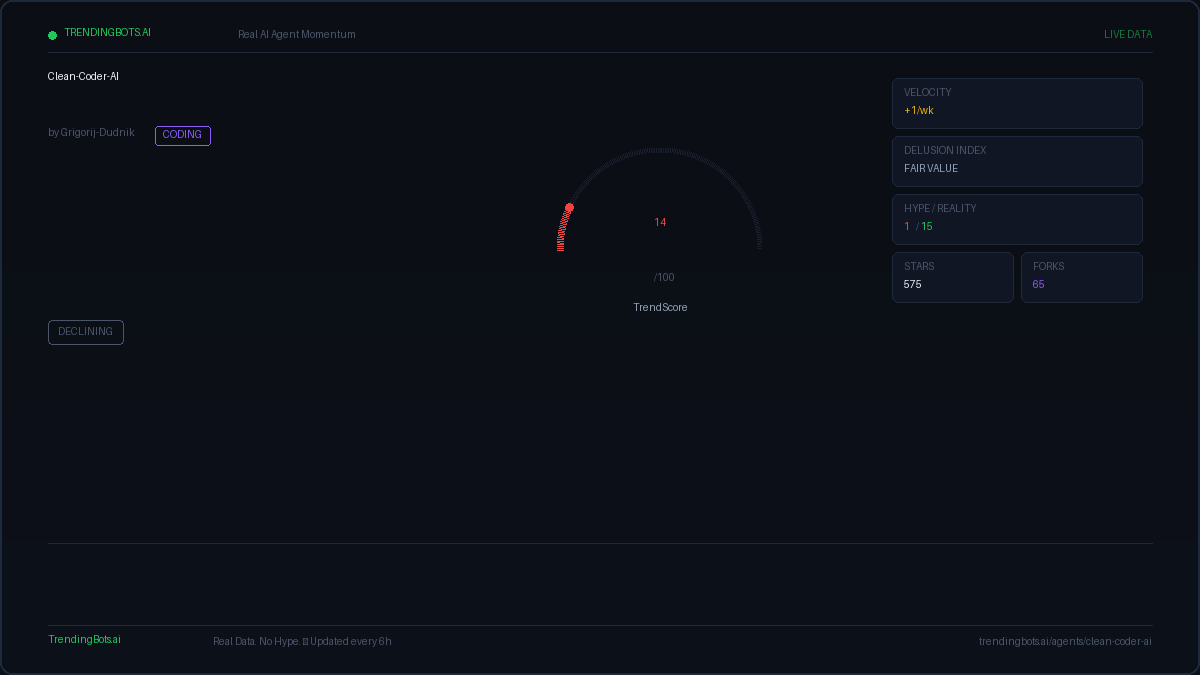Viewport: 1200px width, 675px height.
Task: Click the CODING category tag
Action: tap(183, 135)
